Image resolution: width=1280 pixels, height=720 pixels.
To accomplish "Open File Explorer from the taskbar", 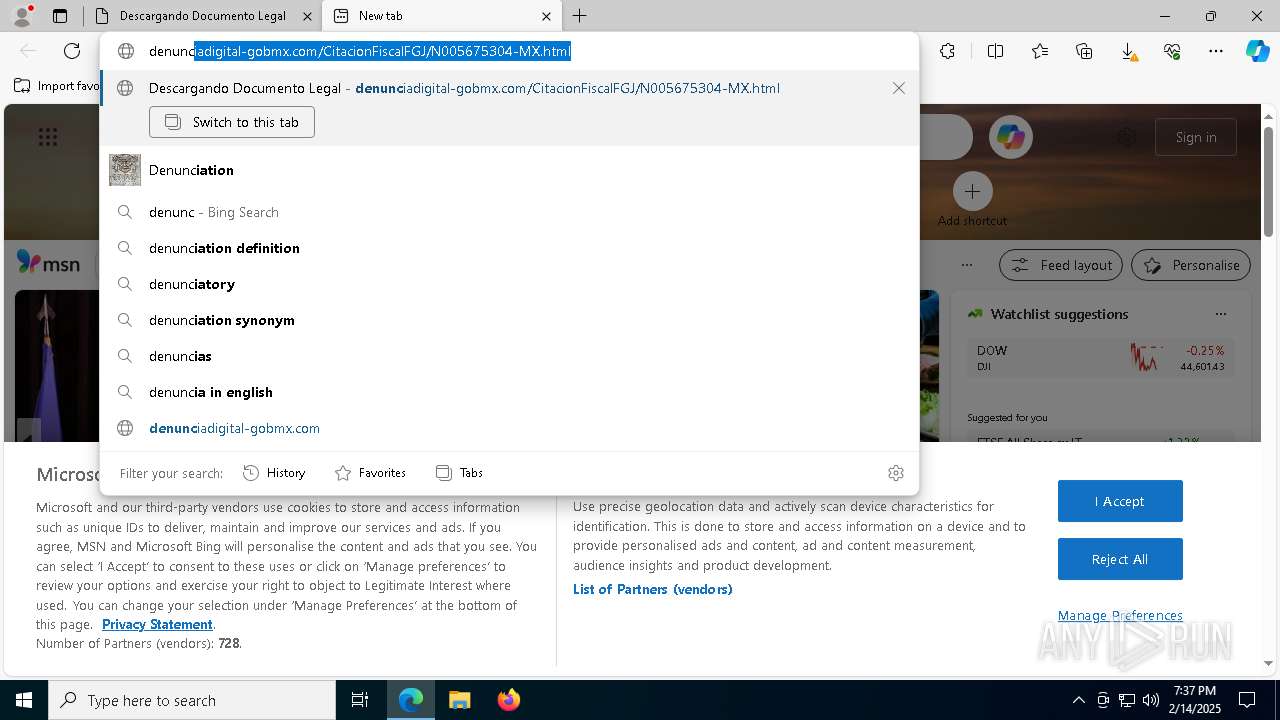I will pyautogui.click(x=459, y=700).
